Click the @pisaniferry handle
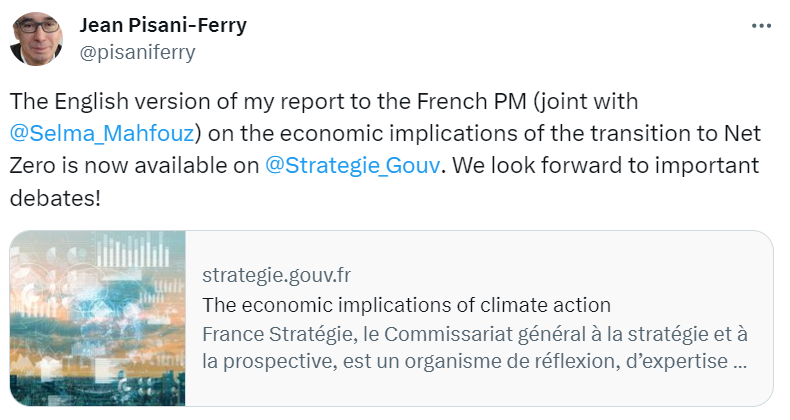Image resolution: width=790 pixels, height=420 pixels. pos(137,53)
